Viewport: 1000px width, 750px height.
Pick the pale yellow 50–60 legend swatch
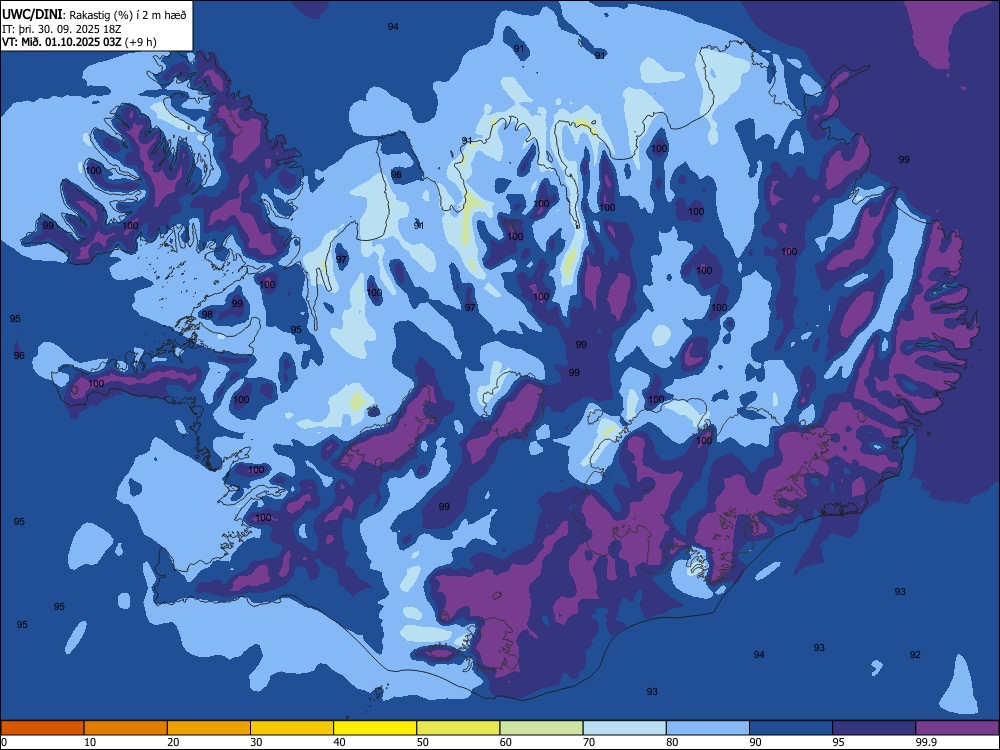click(459, 728)
